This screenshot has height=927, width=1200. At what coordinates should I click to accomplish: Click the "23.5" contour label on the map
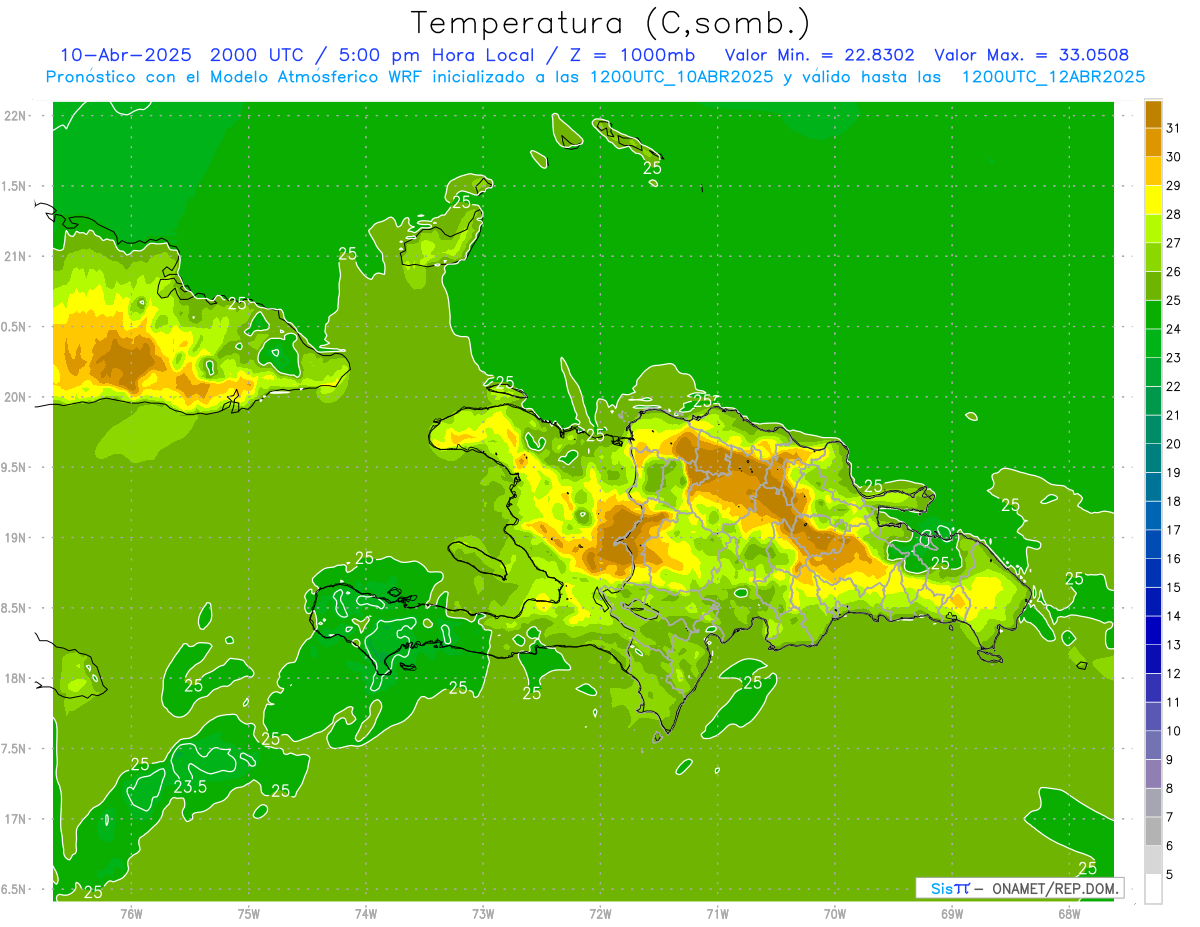tap(190, 787)
